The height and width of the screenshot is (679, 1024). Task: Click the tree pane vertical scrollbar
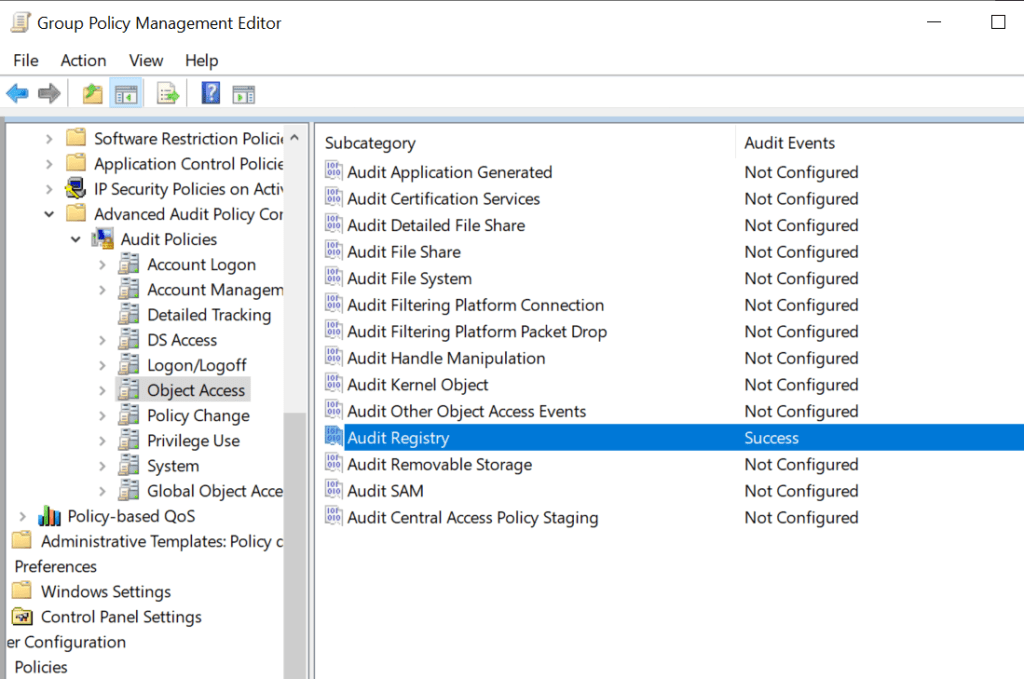(296, 300)
